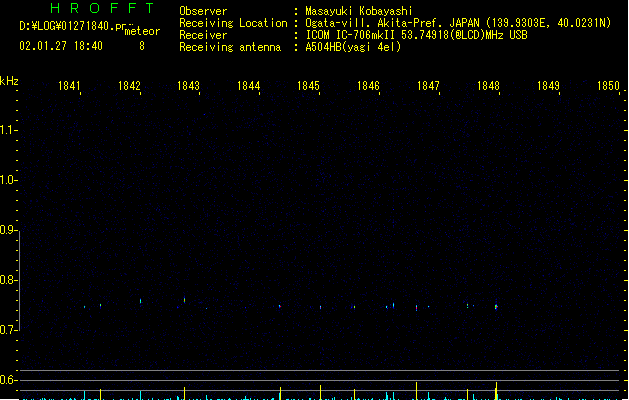Click the meteor count value 8
The width and height of the screenshot is (629, 400).
[x=142, y=46]
